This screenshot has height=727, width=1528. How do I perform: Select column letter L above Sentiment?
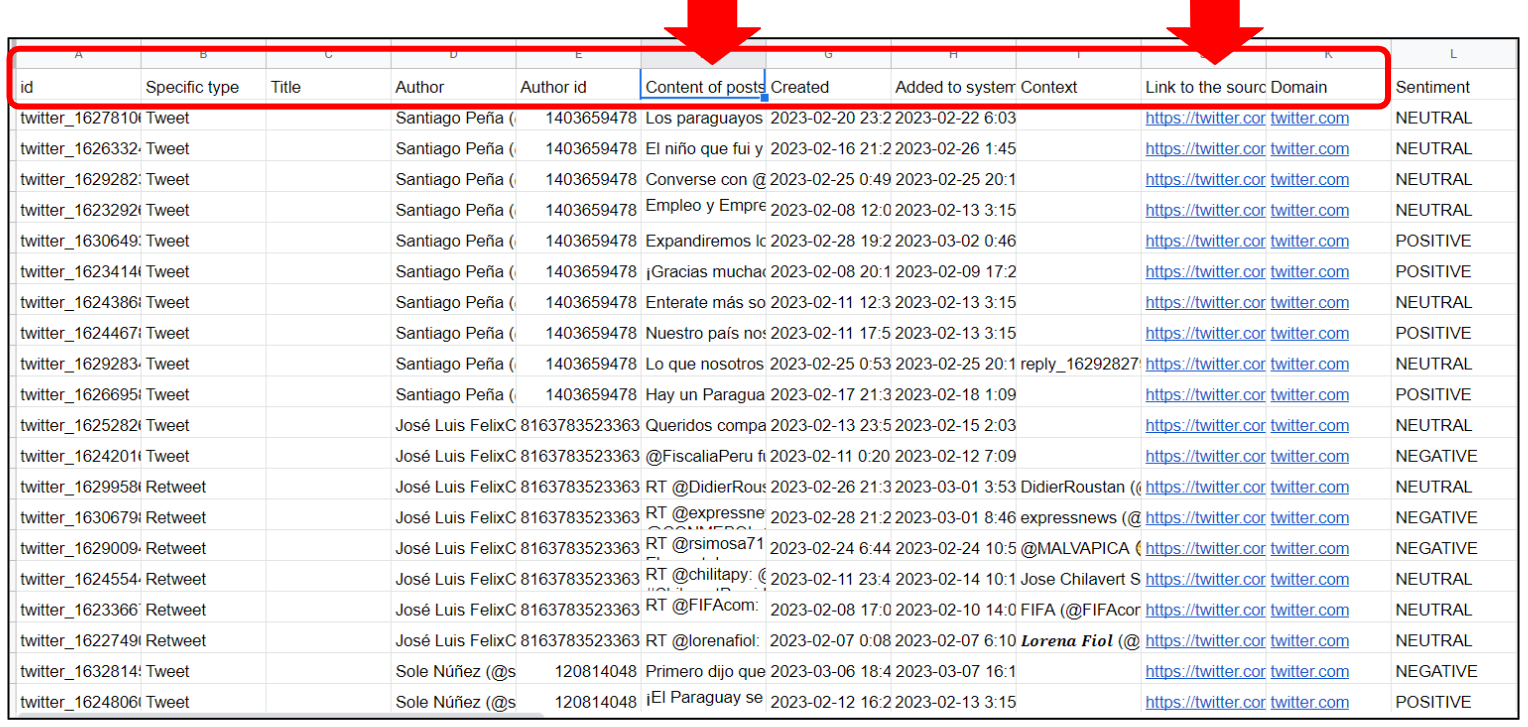[1453, 55]
